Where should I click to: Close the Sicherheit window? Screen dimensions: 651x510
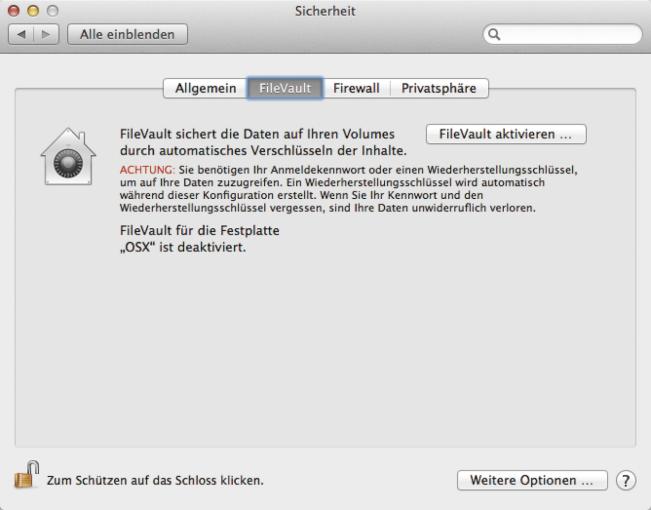14,11
